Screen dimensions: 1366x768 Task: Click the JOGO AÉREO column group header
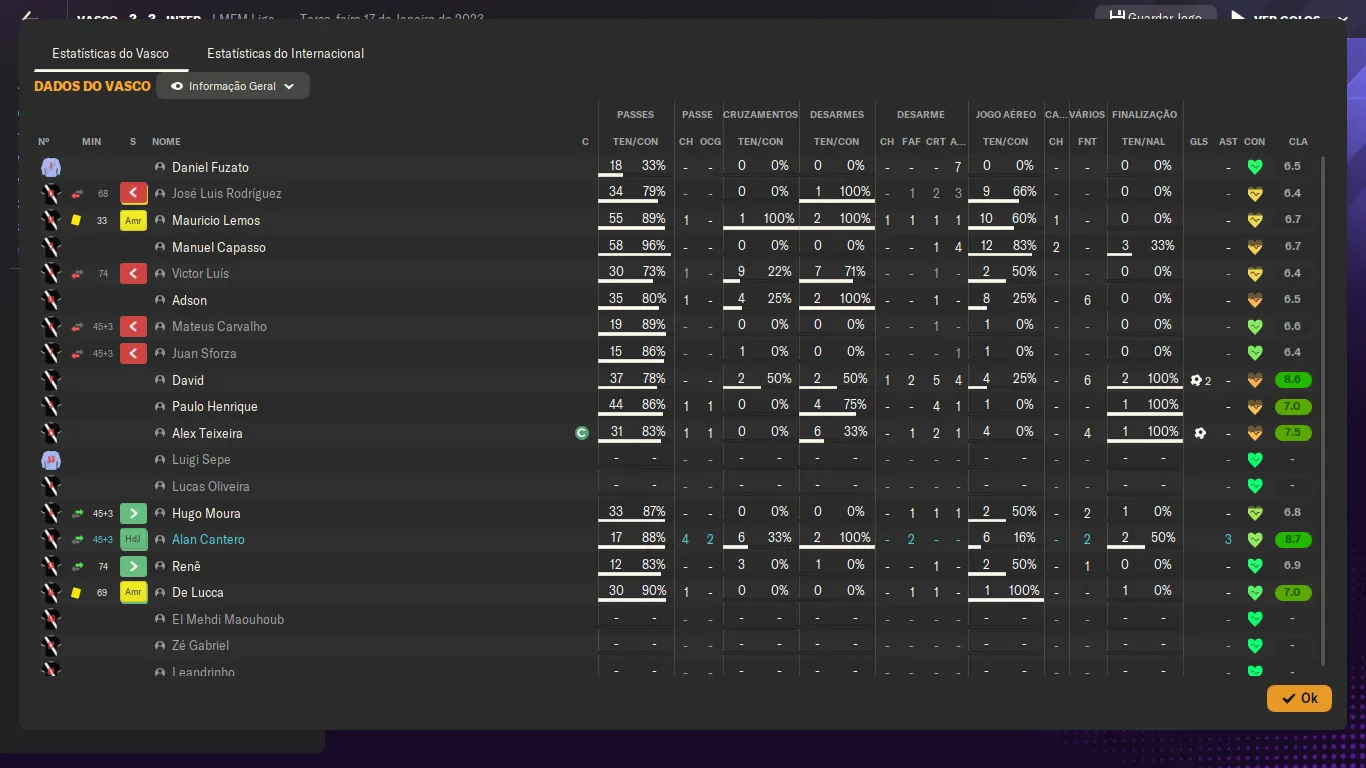(1006, 115)
